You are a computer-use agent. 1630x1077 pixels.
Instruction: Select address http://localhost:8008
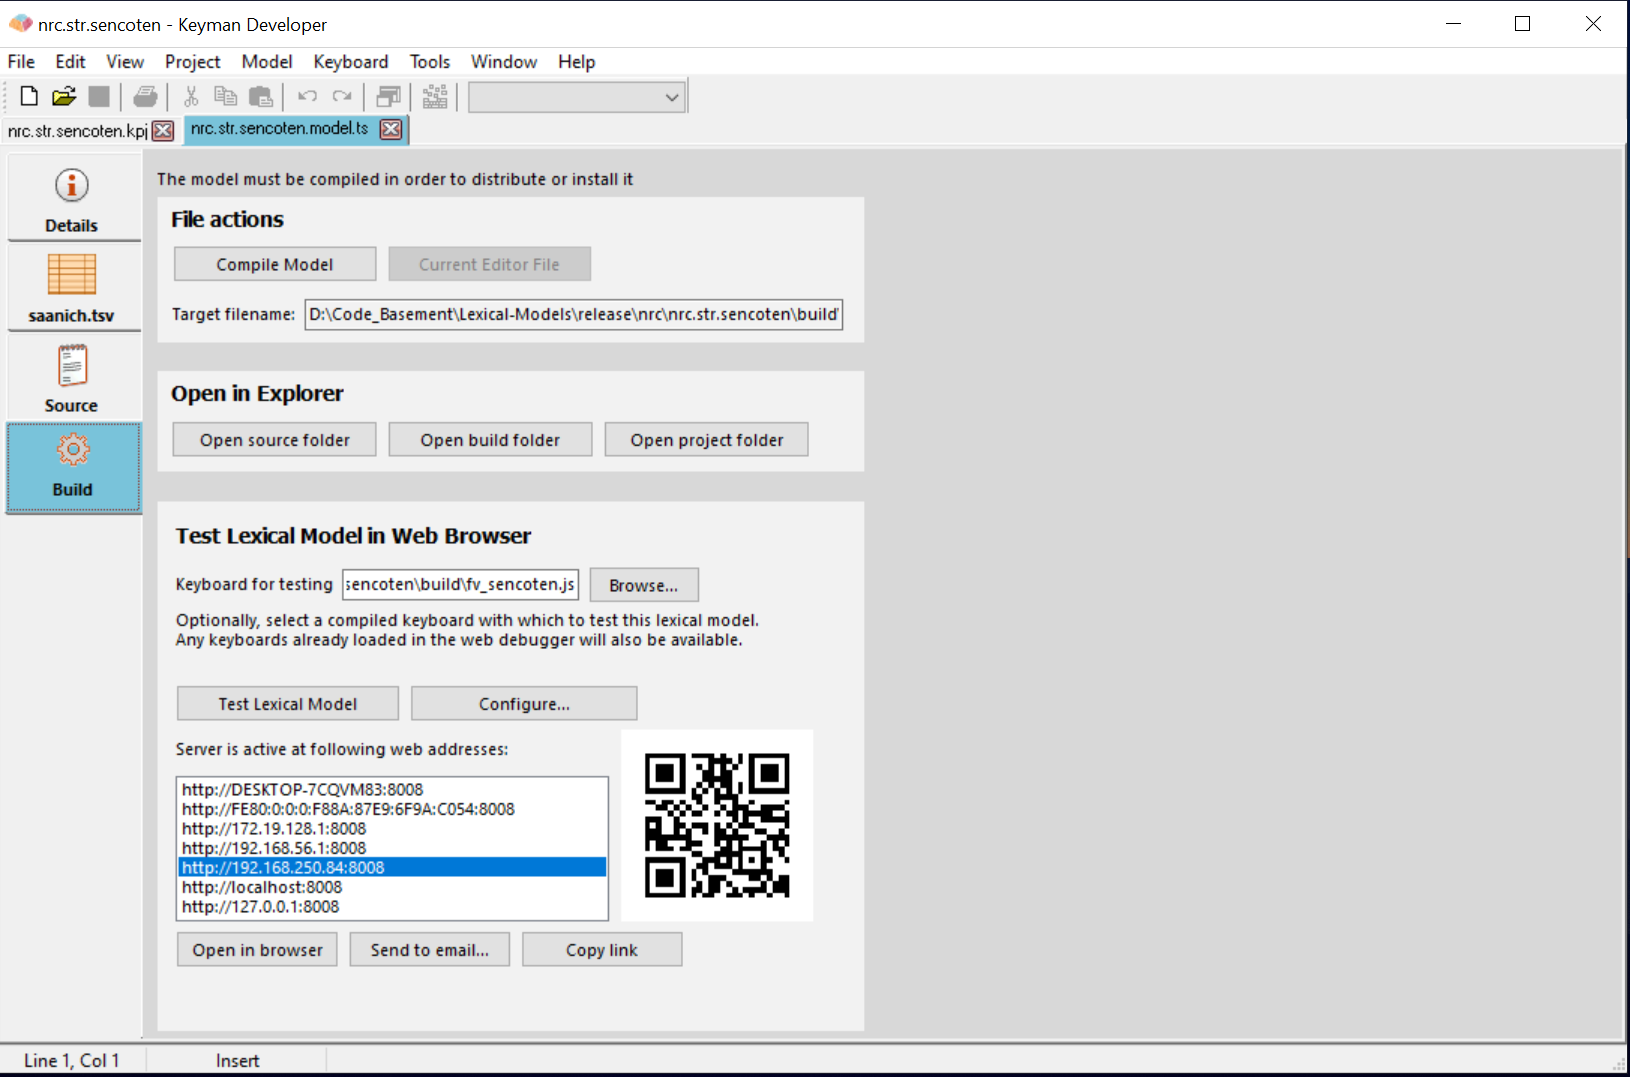392,887
